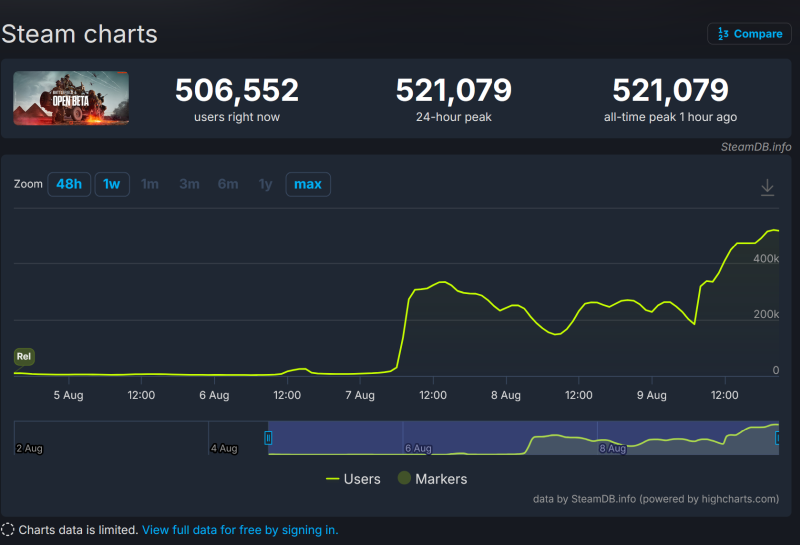Click the 9 Aug axis label
Viewport: 800px width, 545px height.
(652, 395)
